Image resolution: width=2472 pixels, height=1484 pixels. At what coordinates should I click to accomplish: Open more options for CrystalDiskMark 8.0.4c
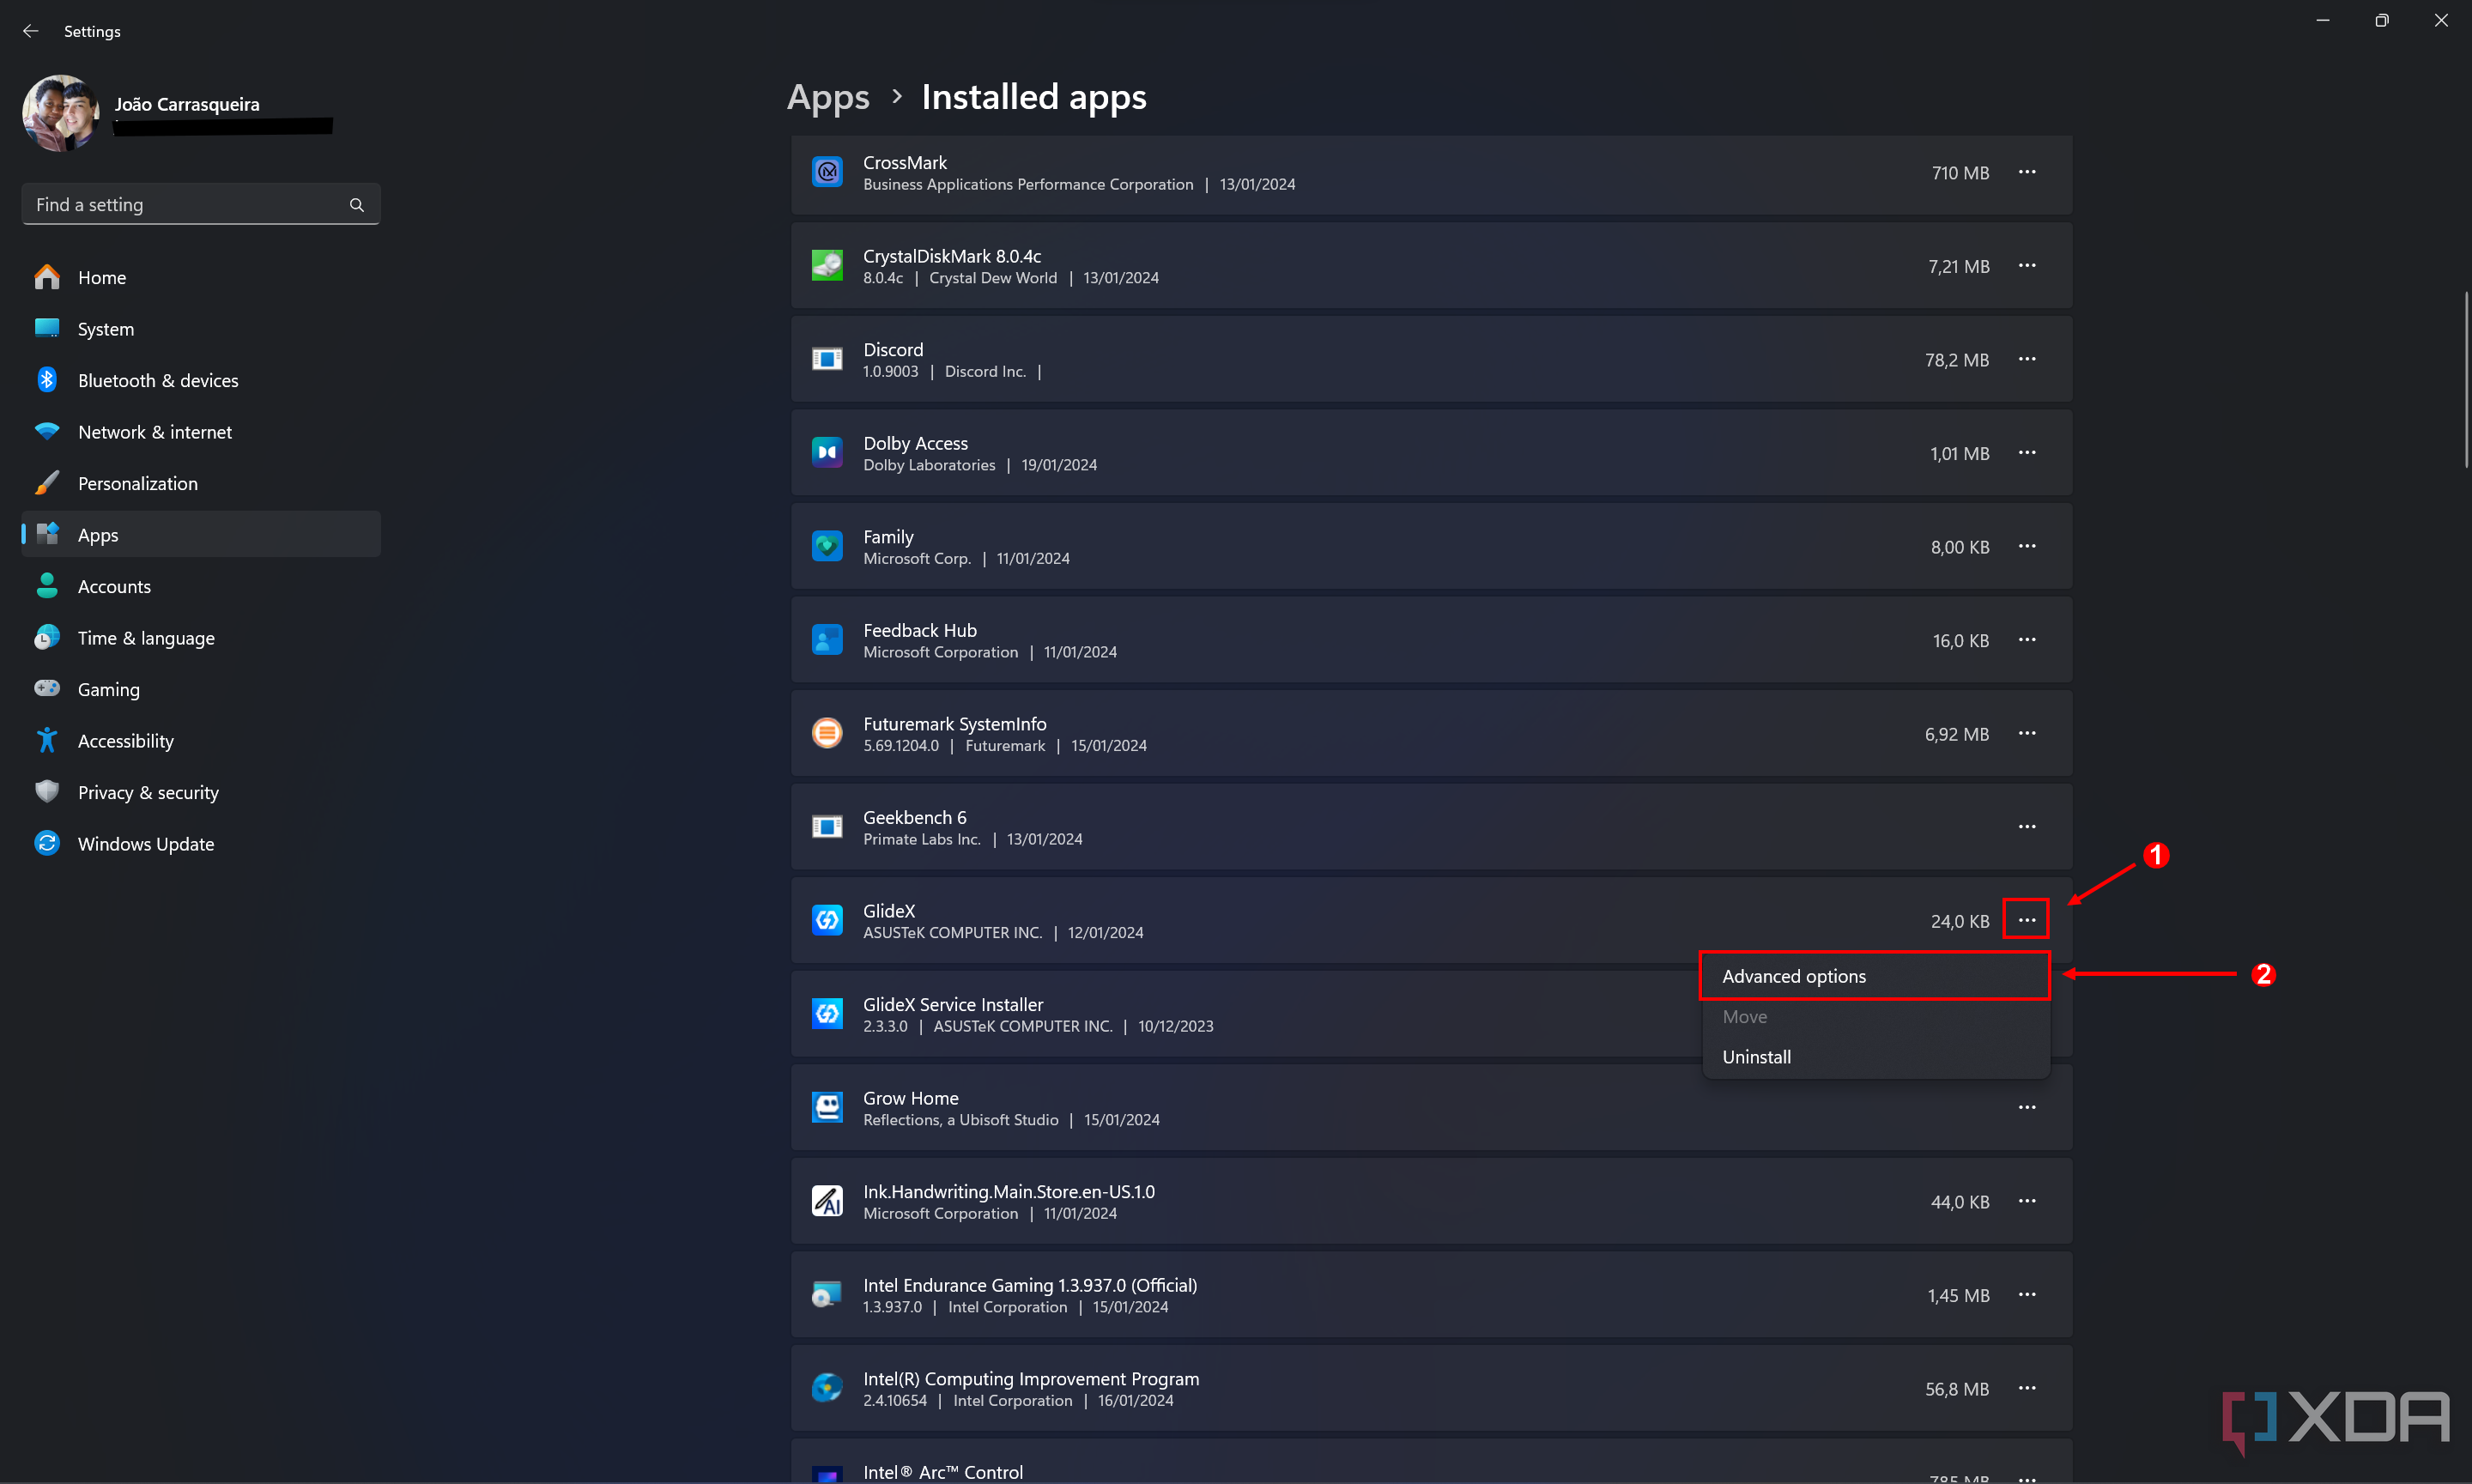point(2026,266)
